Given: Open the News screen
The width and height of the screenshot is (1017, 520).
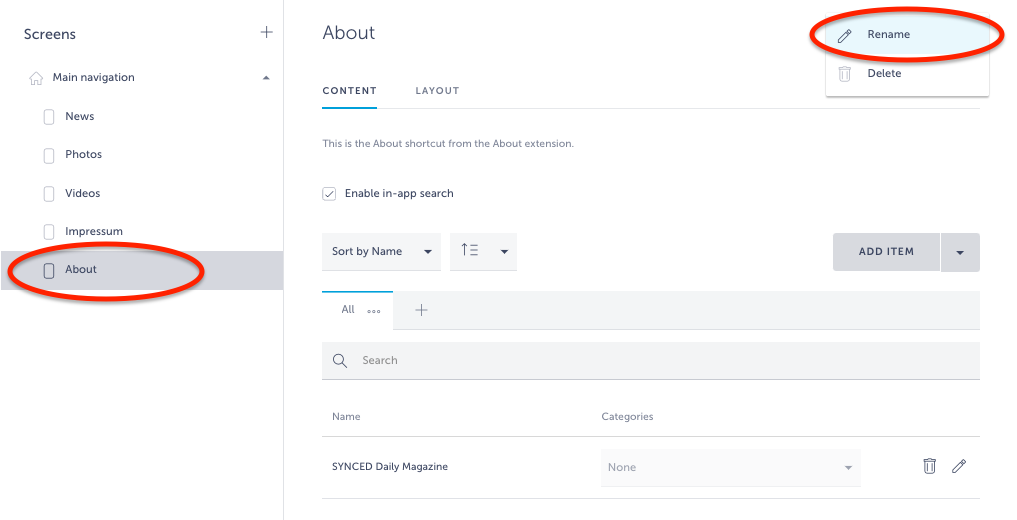Looking at the screenshot, I should pyautogui.click(x=80, y=116).
